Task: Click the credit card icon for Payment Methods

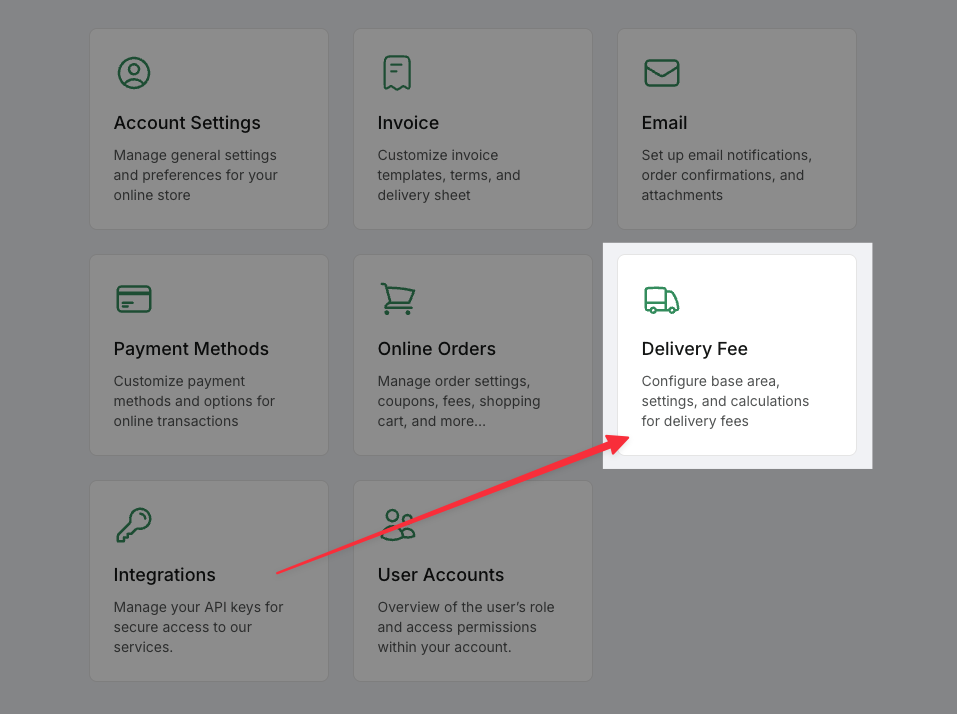Action: [x=133, y=299]
